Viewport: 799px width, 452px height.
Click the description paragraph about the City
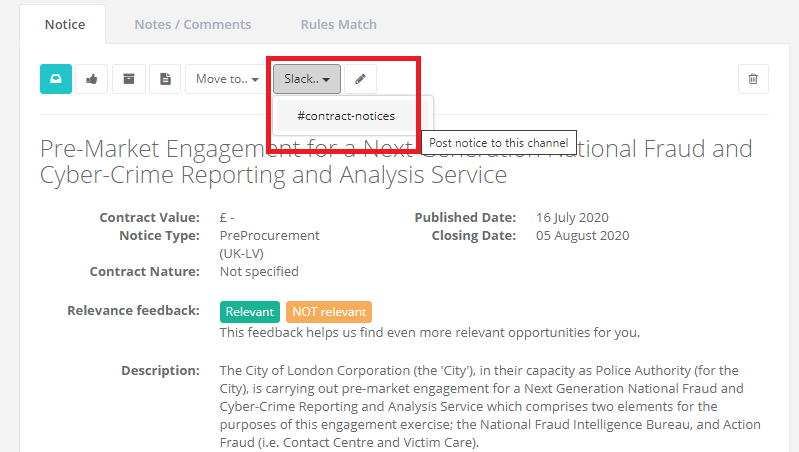click(x=480, y=406)
